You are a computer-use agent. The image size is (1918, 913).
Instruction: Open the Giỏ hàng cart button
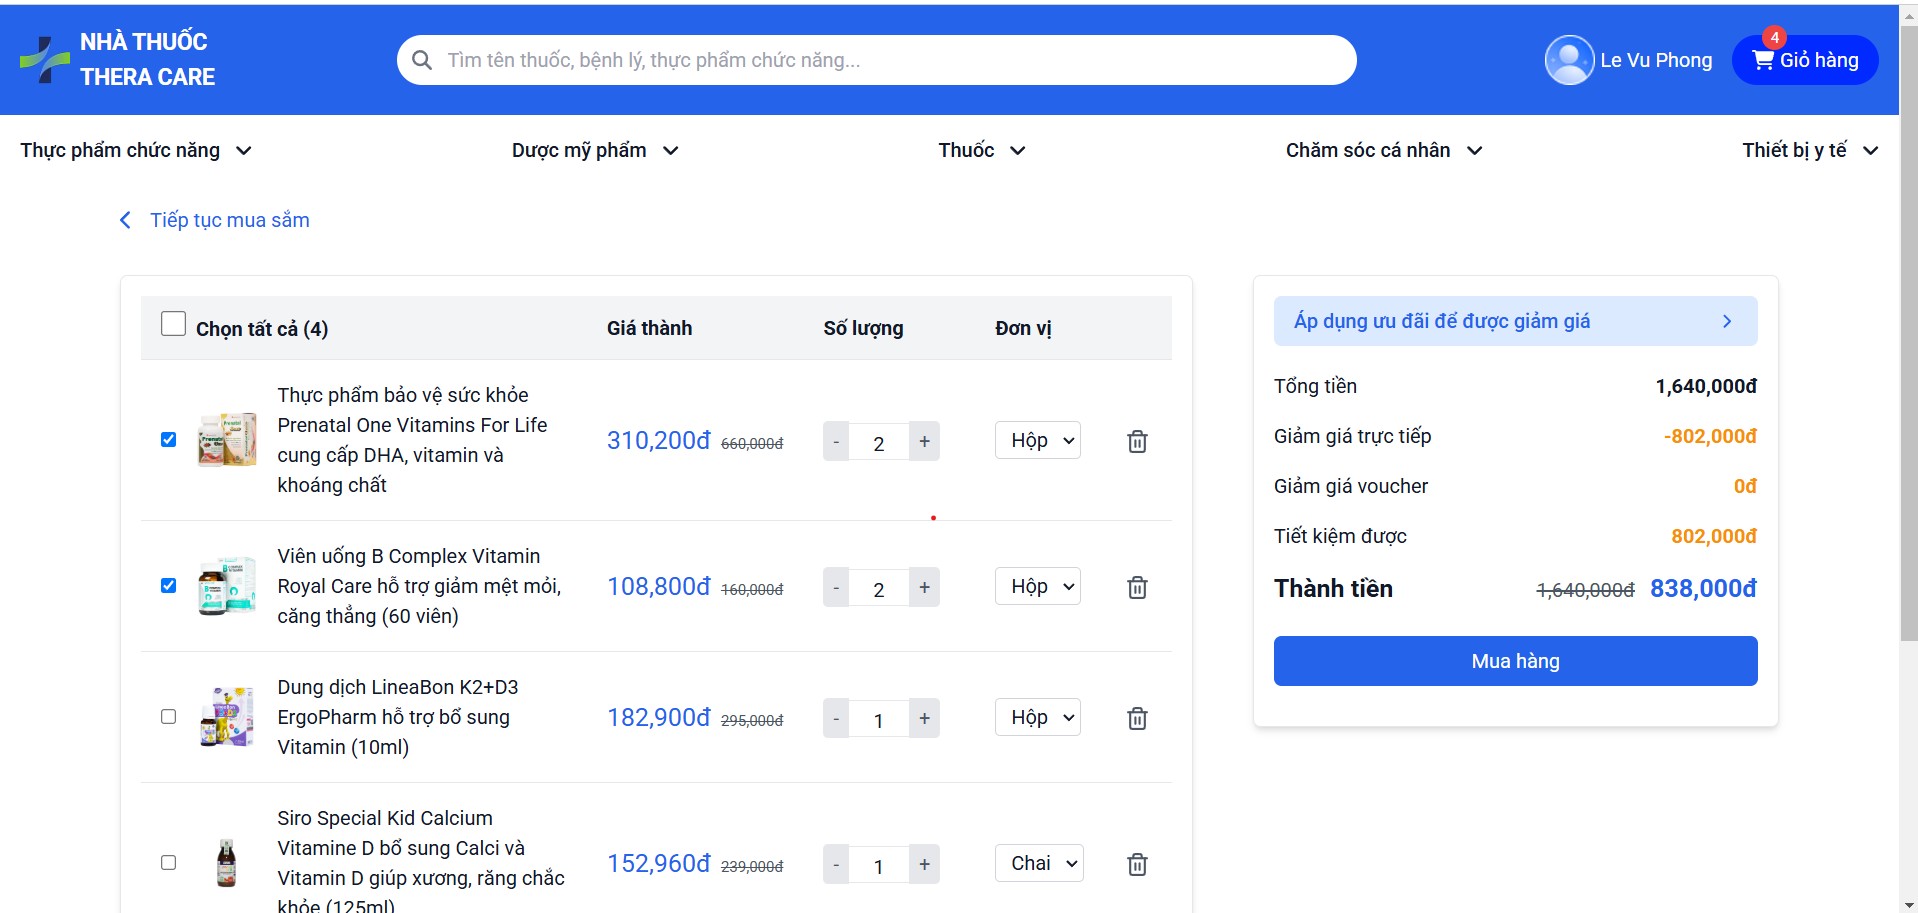1805,60
